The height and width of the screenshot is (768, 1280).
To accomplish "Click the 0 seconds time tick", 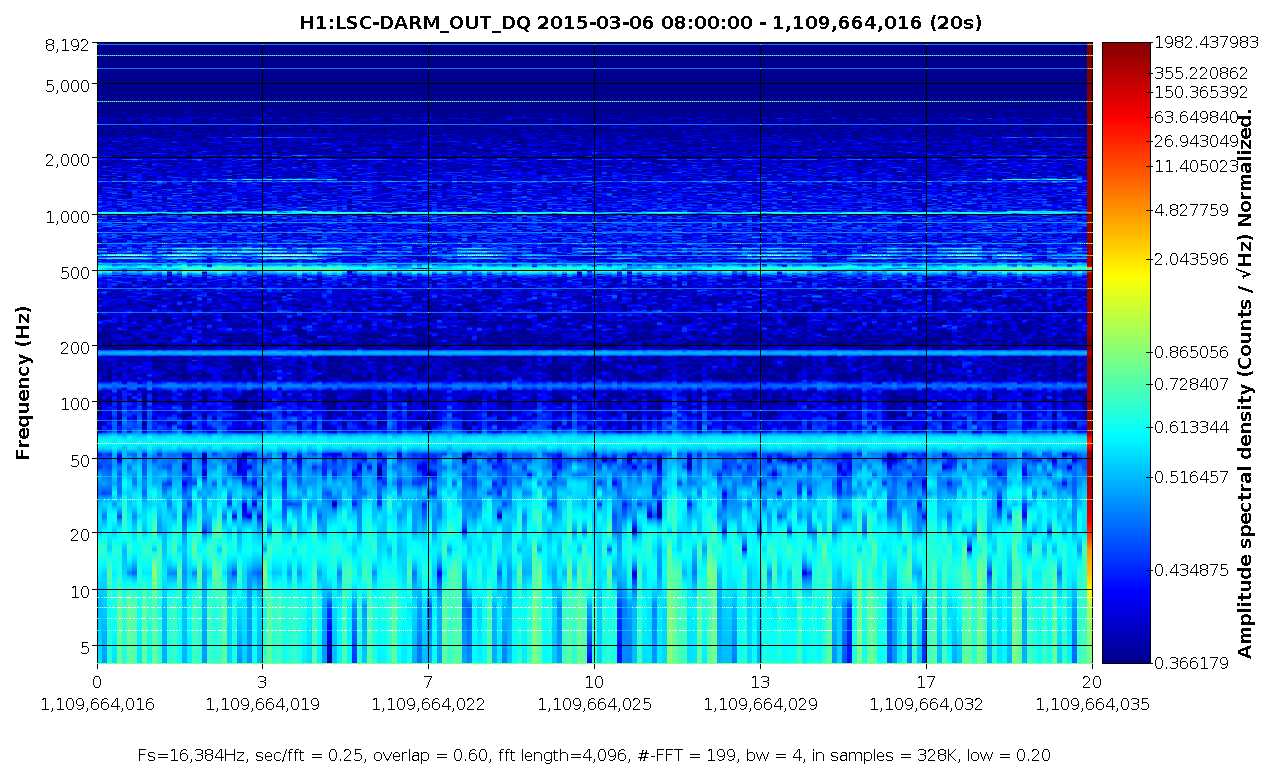I will point(97,681).
